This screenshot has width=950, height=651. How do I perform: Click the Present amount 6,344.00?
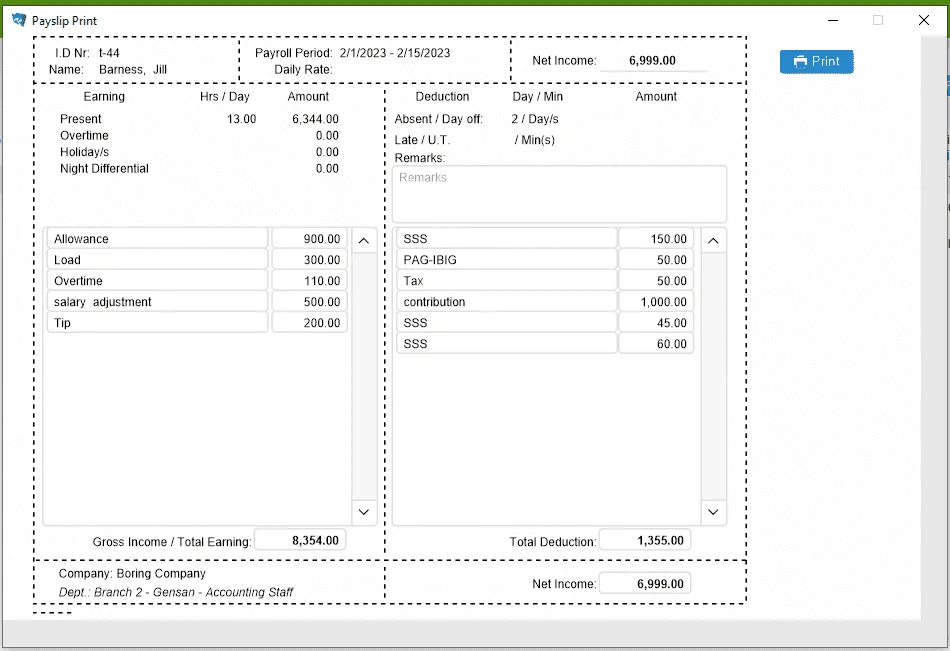tap(315, 119)
